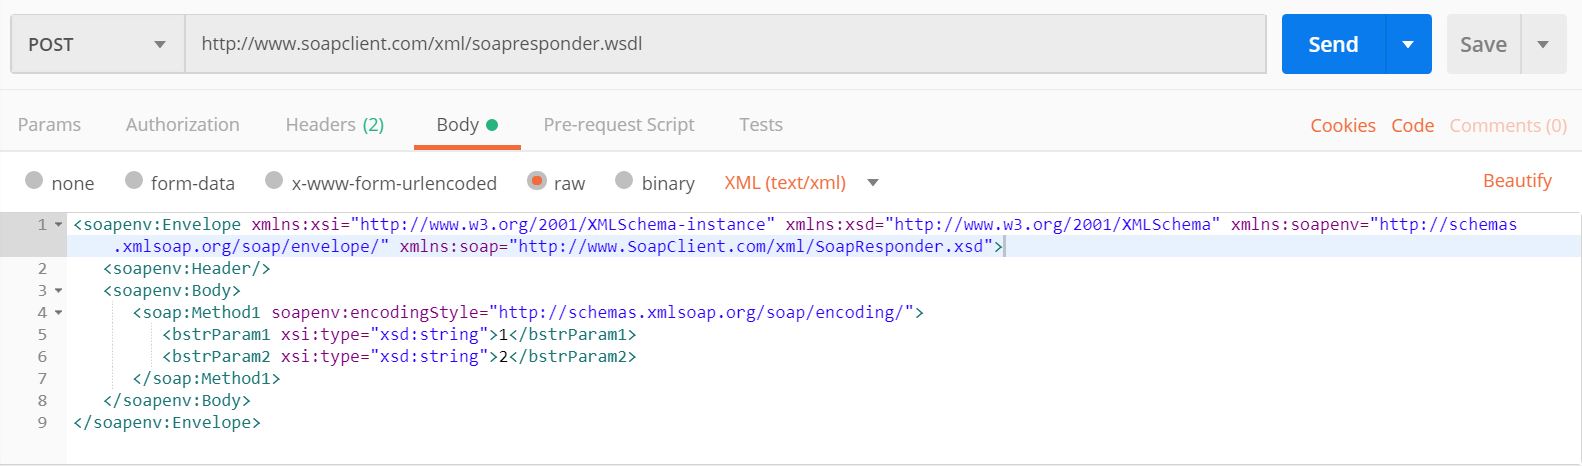Click the request URL input field

[725, 45]
